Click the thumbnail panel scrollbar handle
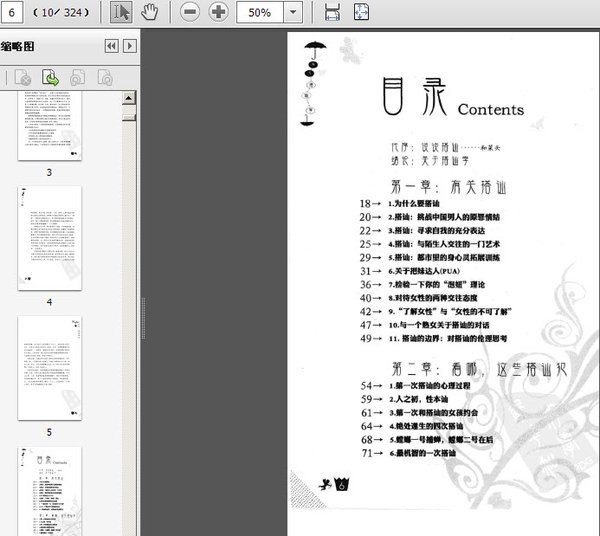The height and width of the screenshot is (536, 600). click(129, 117)
